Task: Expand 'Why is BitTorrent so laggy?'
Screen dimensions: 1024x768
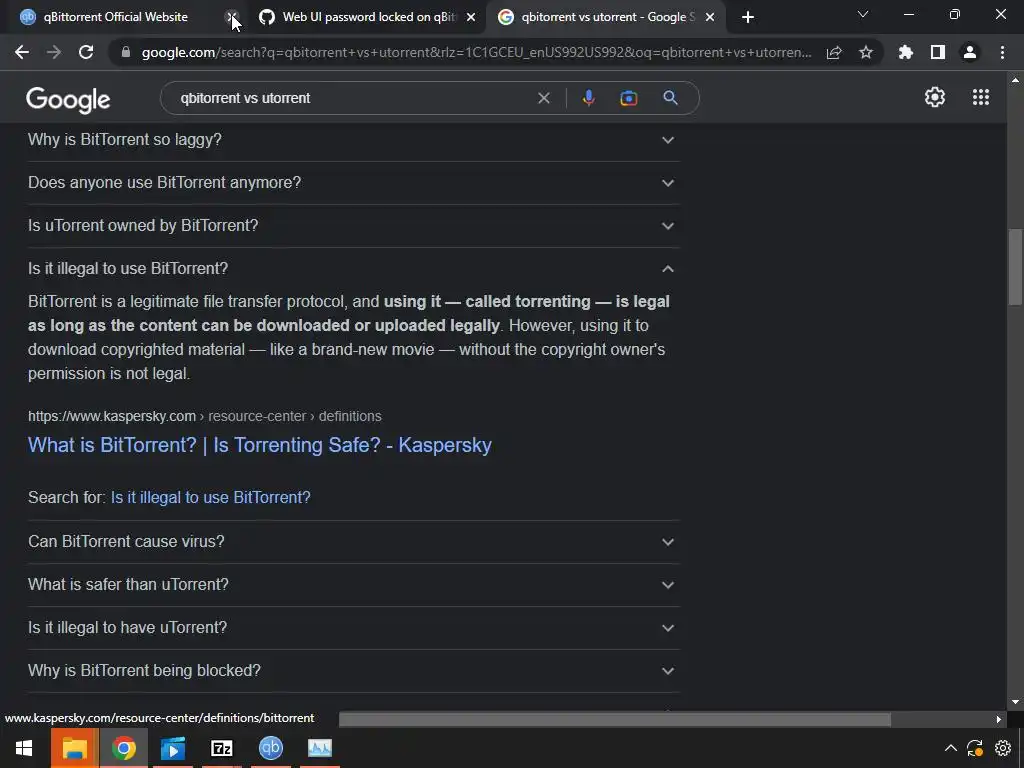Action: [x=353, y=140]
